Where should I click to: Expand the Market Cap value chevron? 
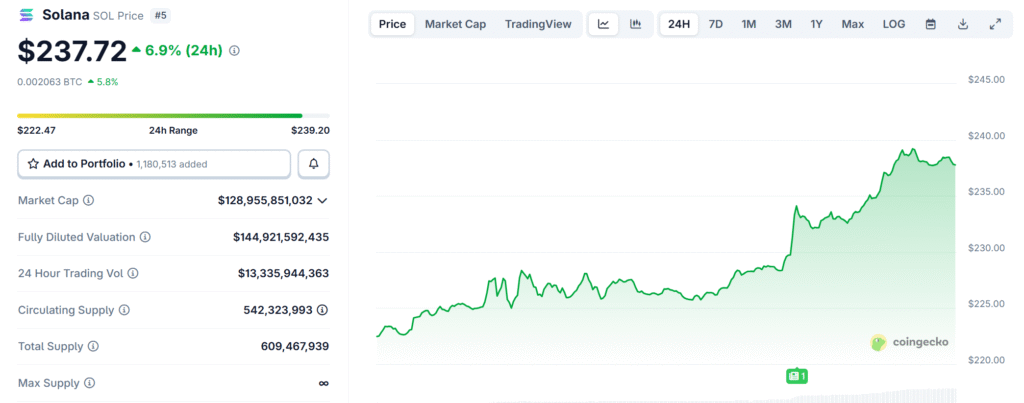(322, 201)
